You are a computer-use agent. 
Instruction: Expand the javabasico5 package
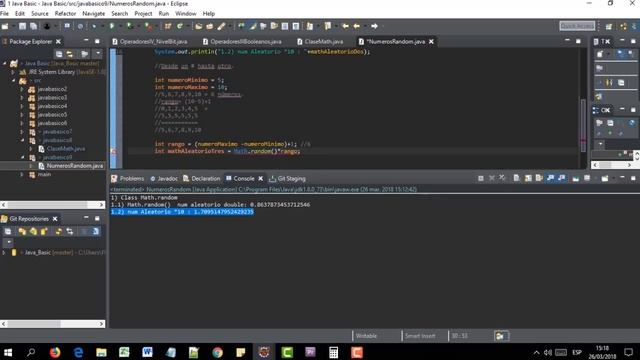point(22,115)
